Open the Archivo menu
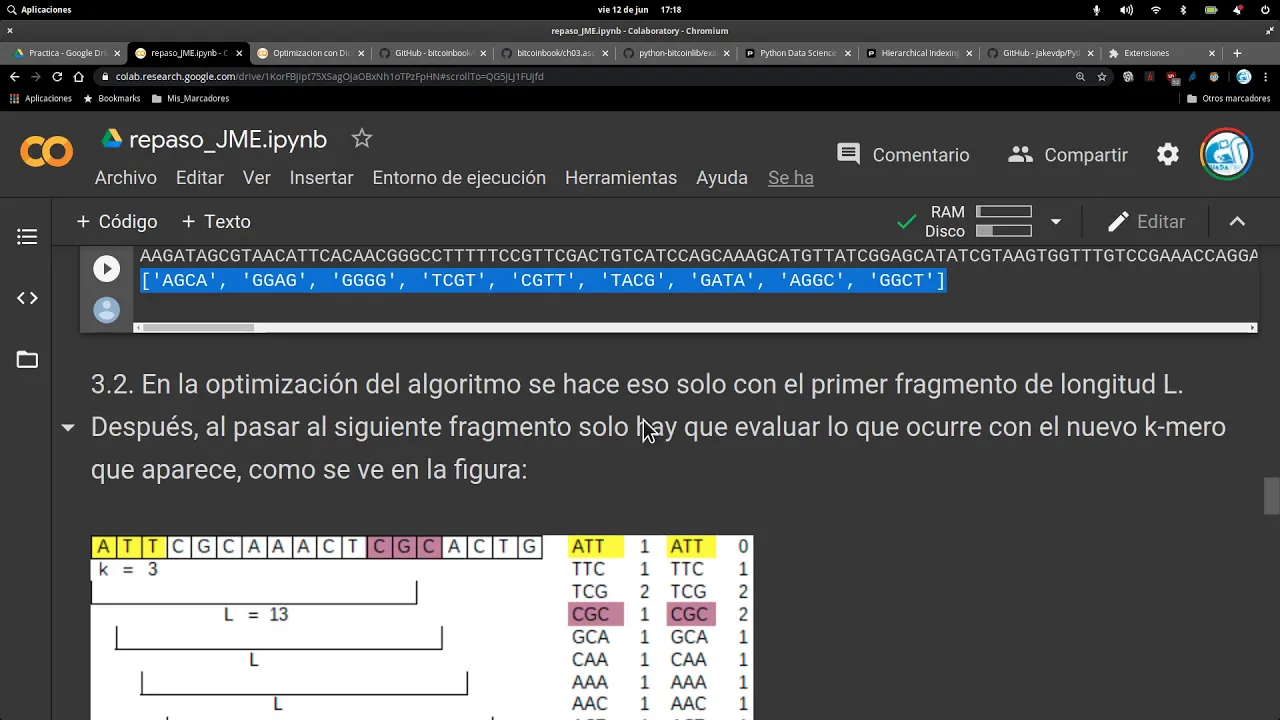1280x720 pixels. pos(126,177)
